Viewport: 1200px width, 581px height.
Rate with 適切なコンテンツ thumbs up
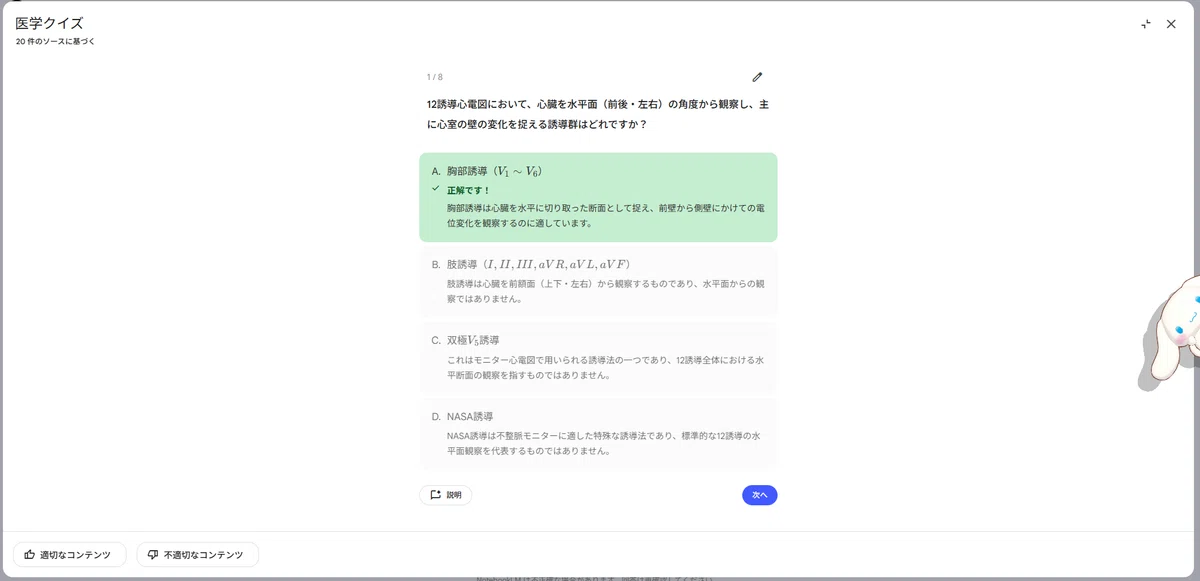(x=69, y=554)
